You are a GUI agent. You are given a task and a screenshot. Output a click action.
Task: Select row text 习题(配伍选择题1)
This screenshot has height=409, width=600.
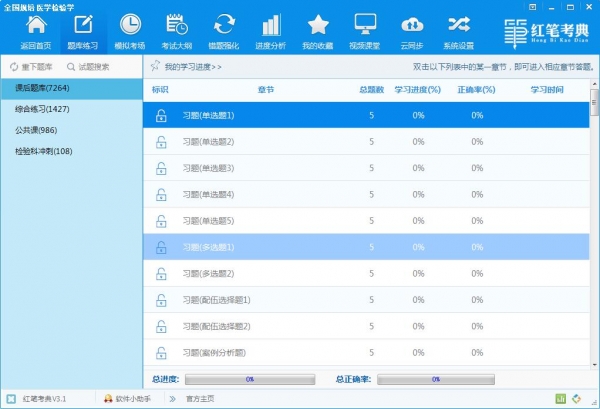[216, 300]
